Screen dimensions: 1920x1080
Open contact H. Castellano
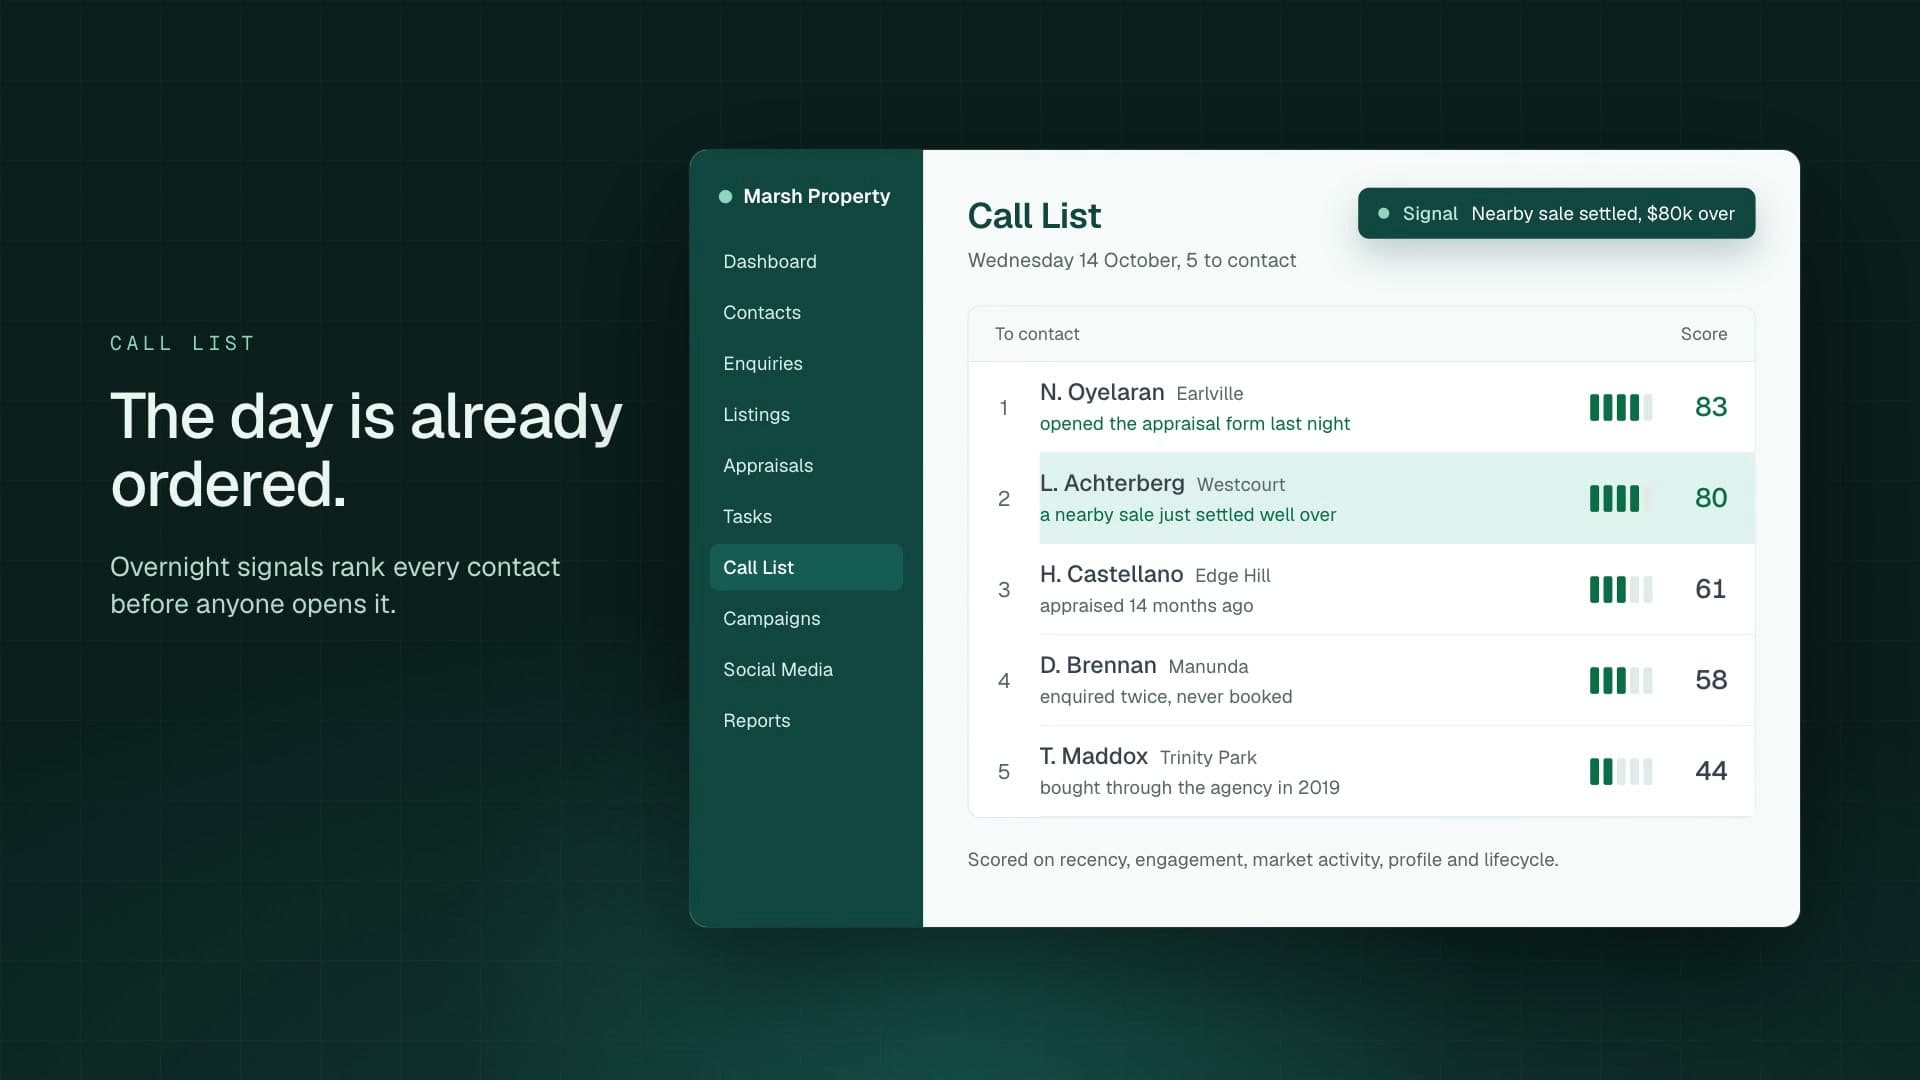pos(1111,574)
